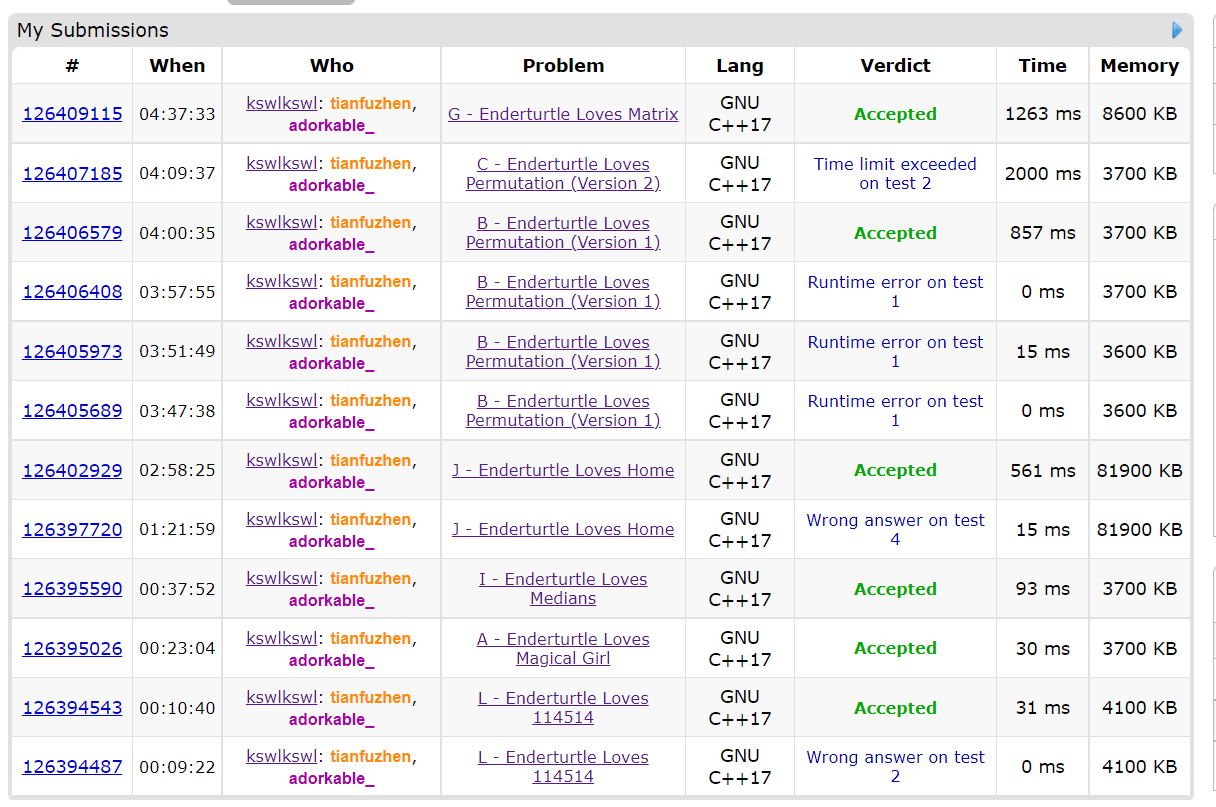Click the Wrong answer on test 4 verdict
This screenshot has width=1216, height=807.
895,529
